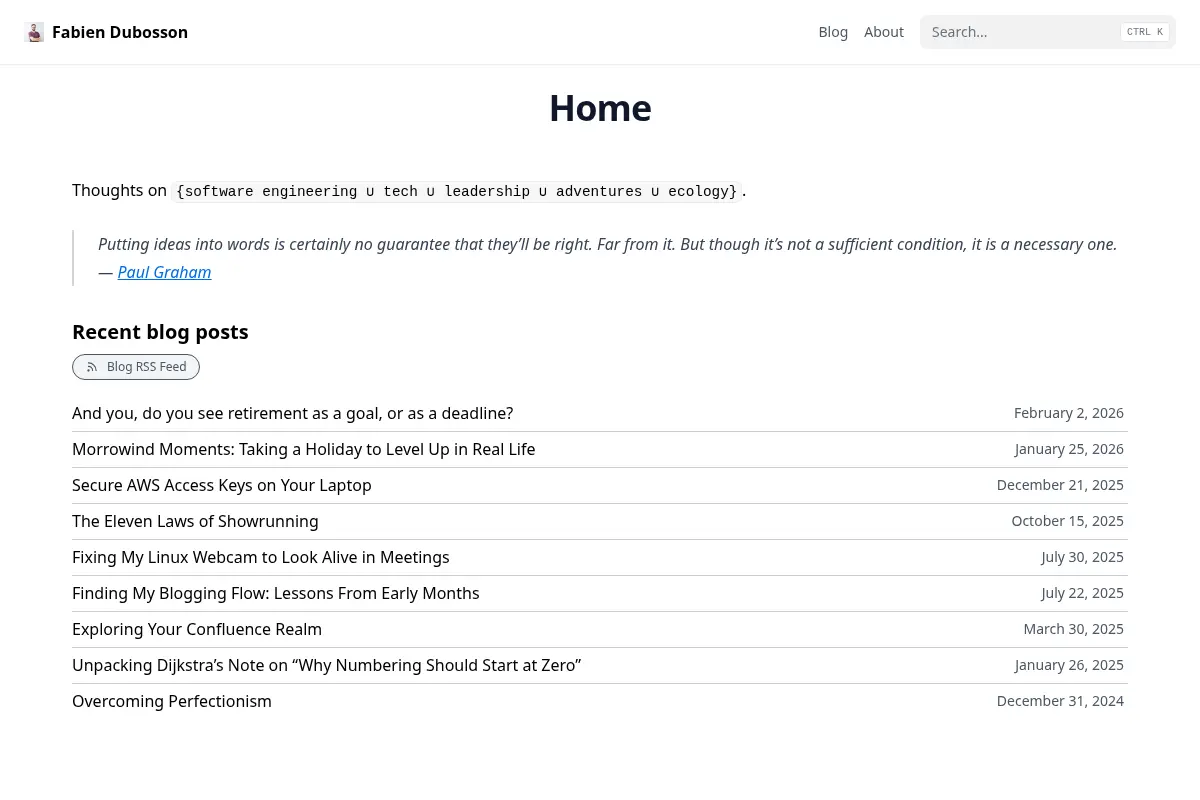Click the RSS feed icon
Screen dimensions: 1200x800
coord(92,367)
